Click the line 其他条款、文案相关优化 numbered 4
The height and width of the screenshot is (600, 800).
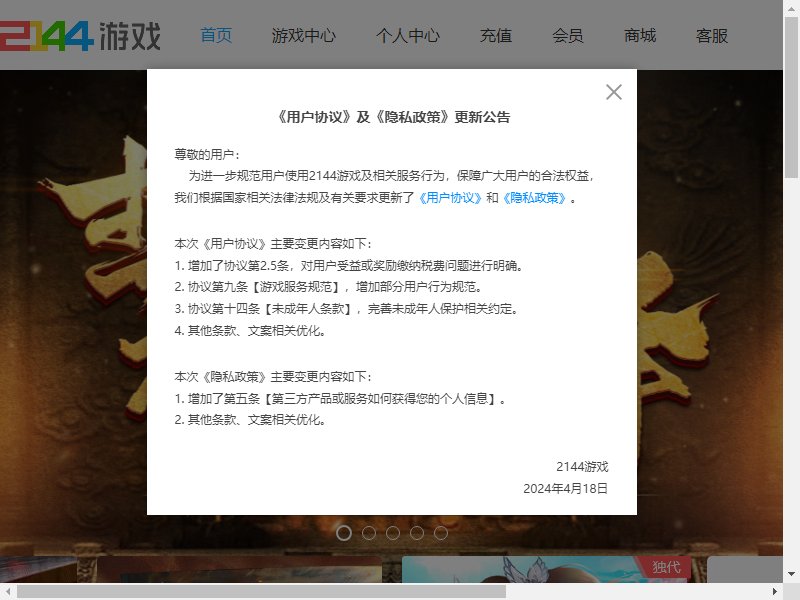tap(250, 331)
